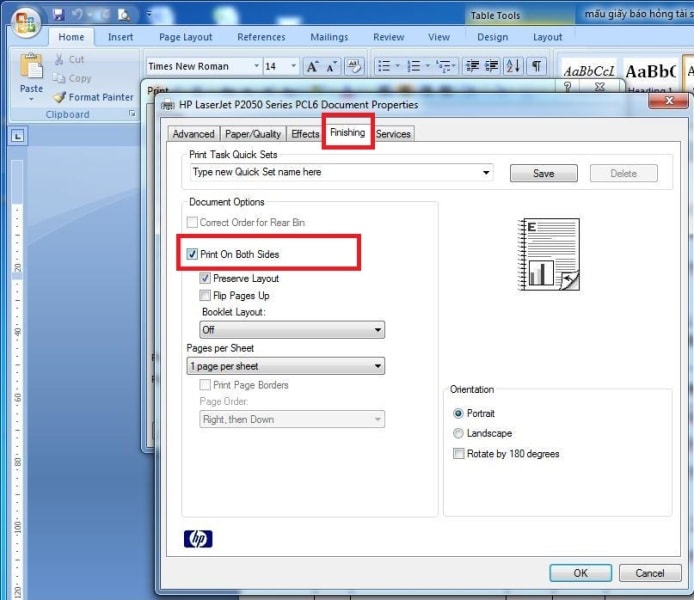
Task: Click the Delete Quick Set button
Action: pyautogui.click(x=623, y=173)
